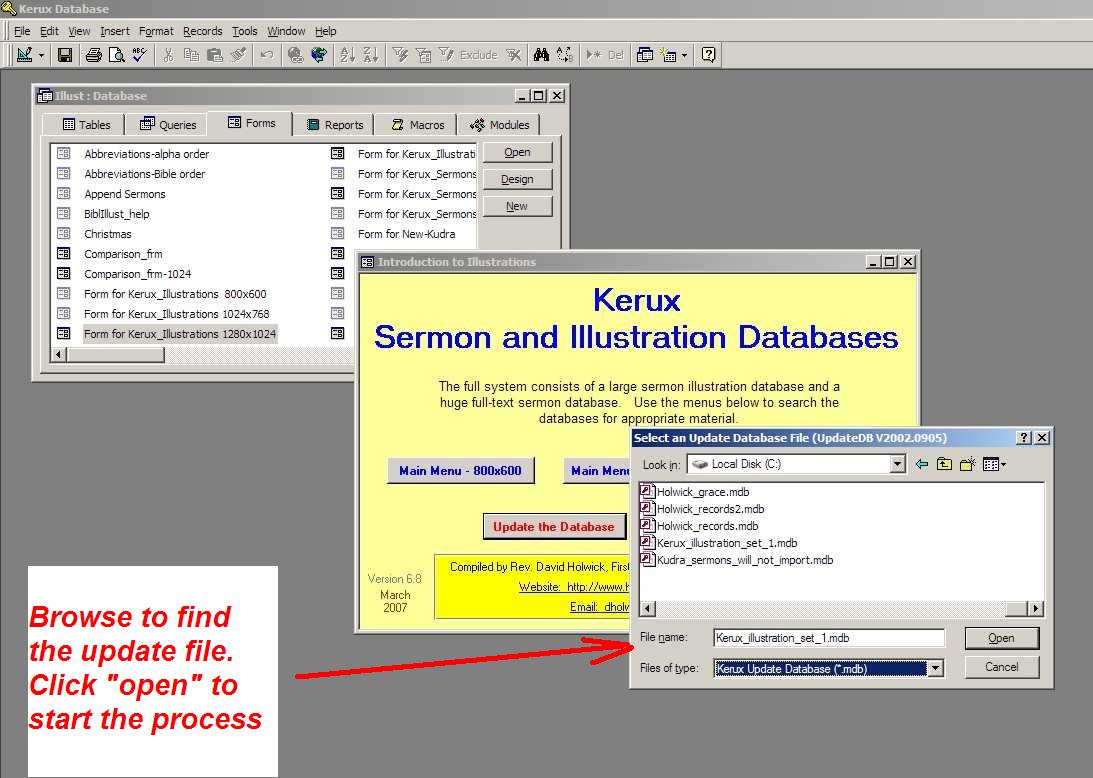This screenshot has height=778, width=1093.
Task: Click the Paste clipboard icon
Action: (x=215, y=55)
